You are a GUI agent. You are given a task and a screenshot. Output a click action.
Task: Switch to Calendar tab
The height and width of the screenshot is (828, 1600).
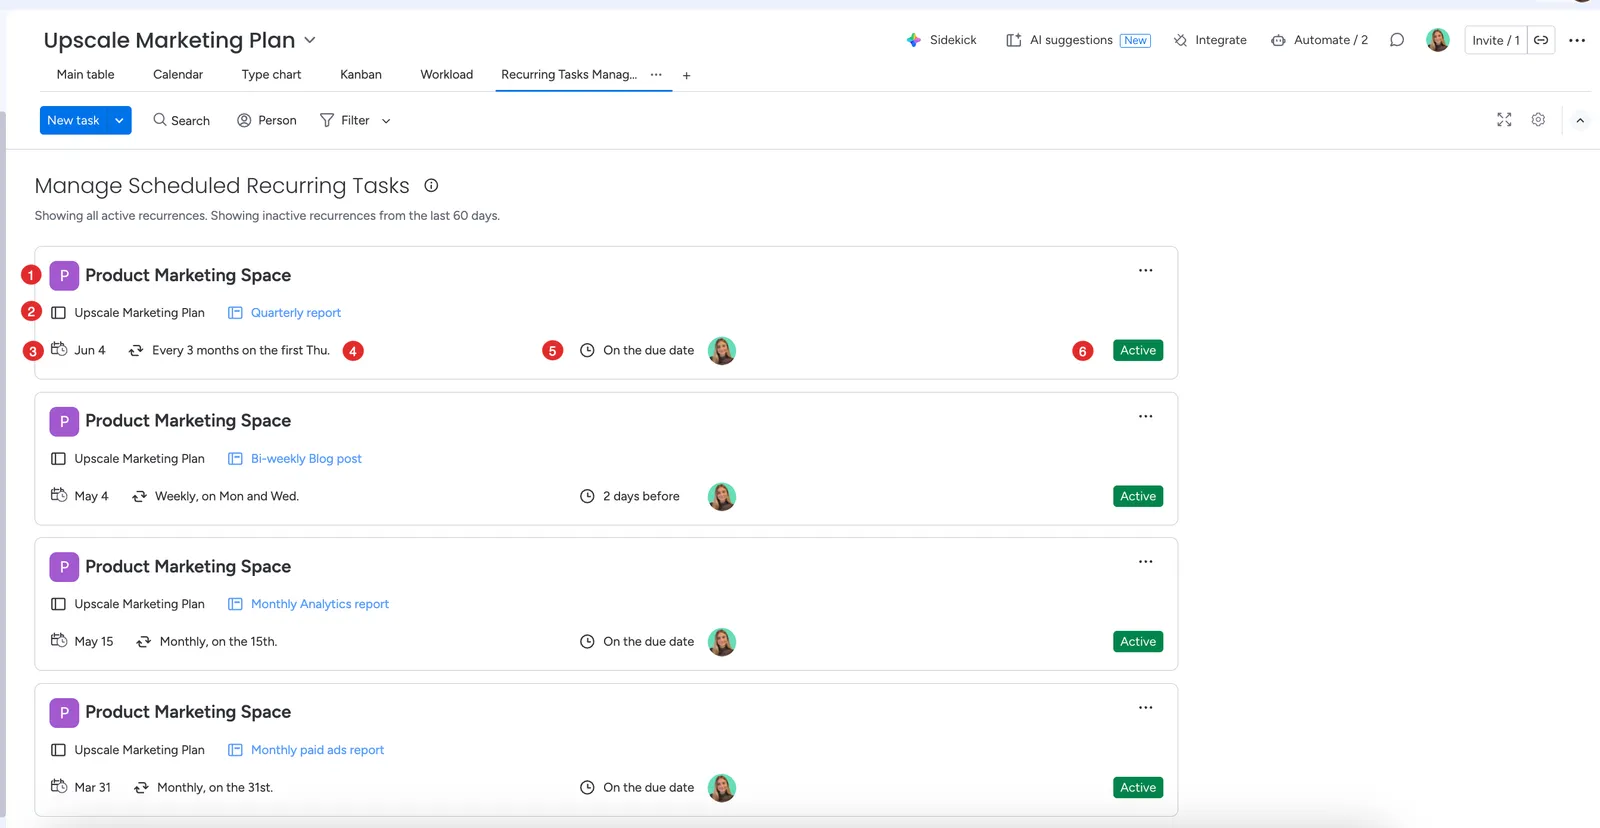(x=178, y=74)
